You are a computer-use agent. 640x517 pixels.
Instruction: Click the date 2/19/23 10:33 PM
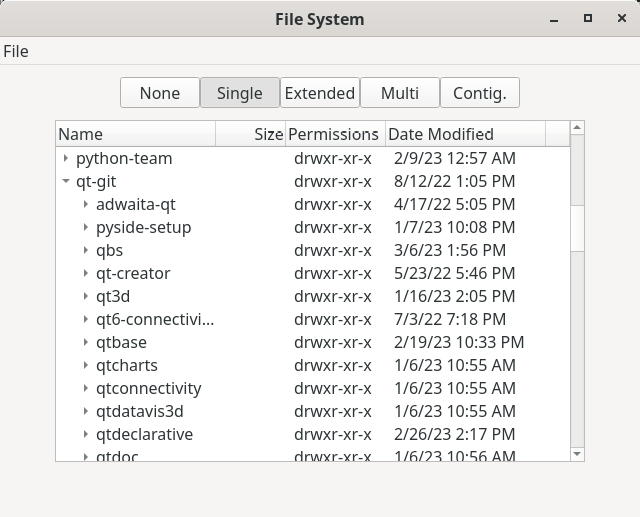click(459, 342)
